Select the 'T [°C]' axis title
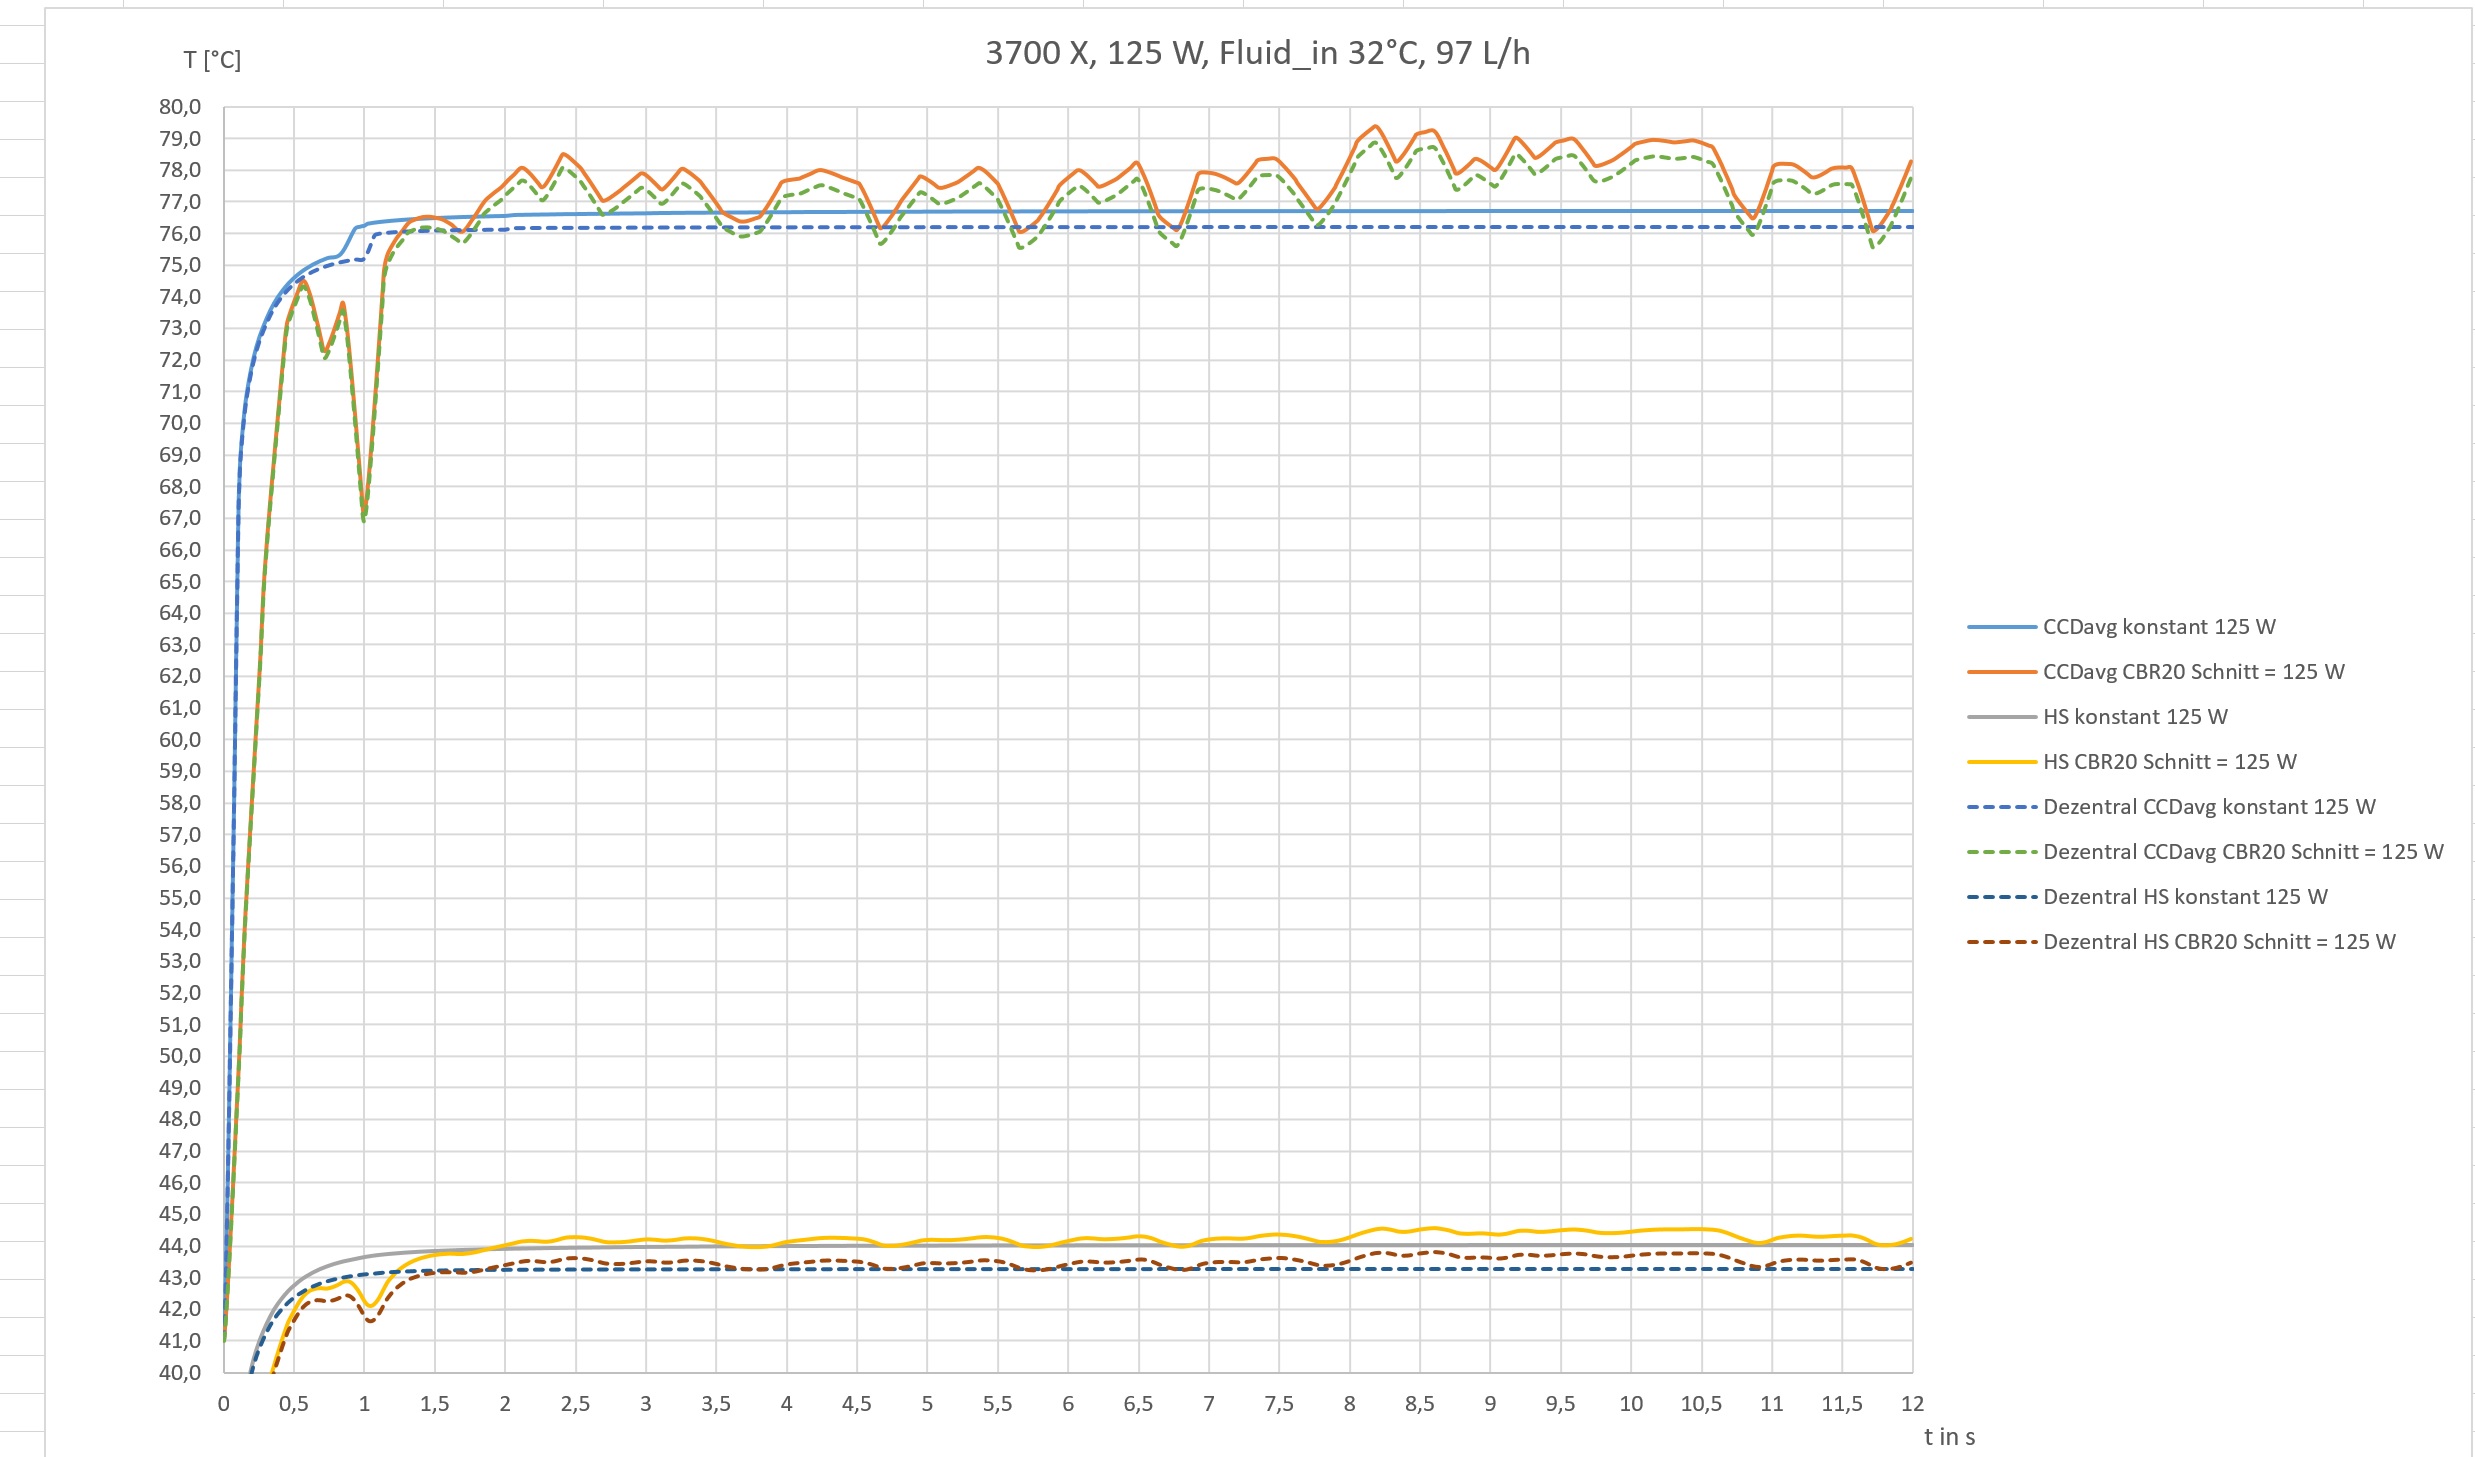The image size is (2475, 1457). point(212,60)
